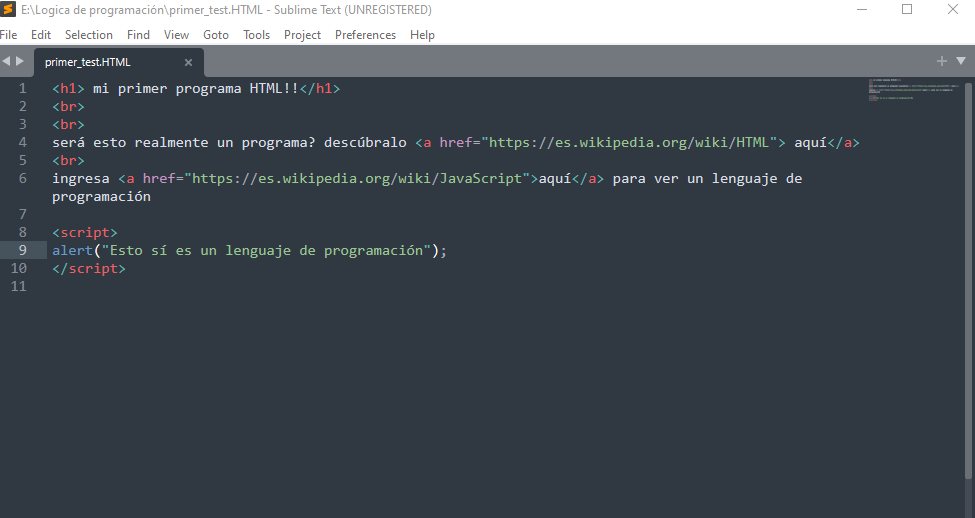Open the Tools menu
This screenshot has width=975, height=518.
coord(256,35)
